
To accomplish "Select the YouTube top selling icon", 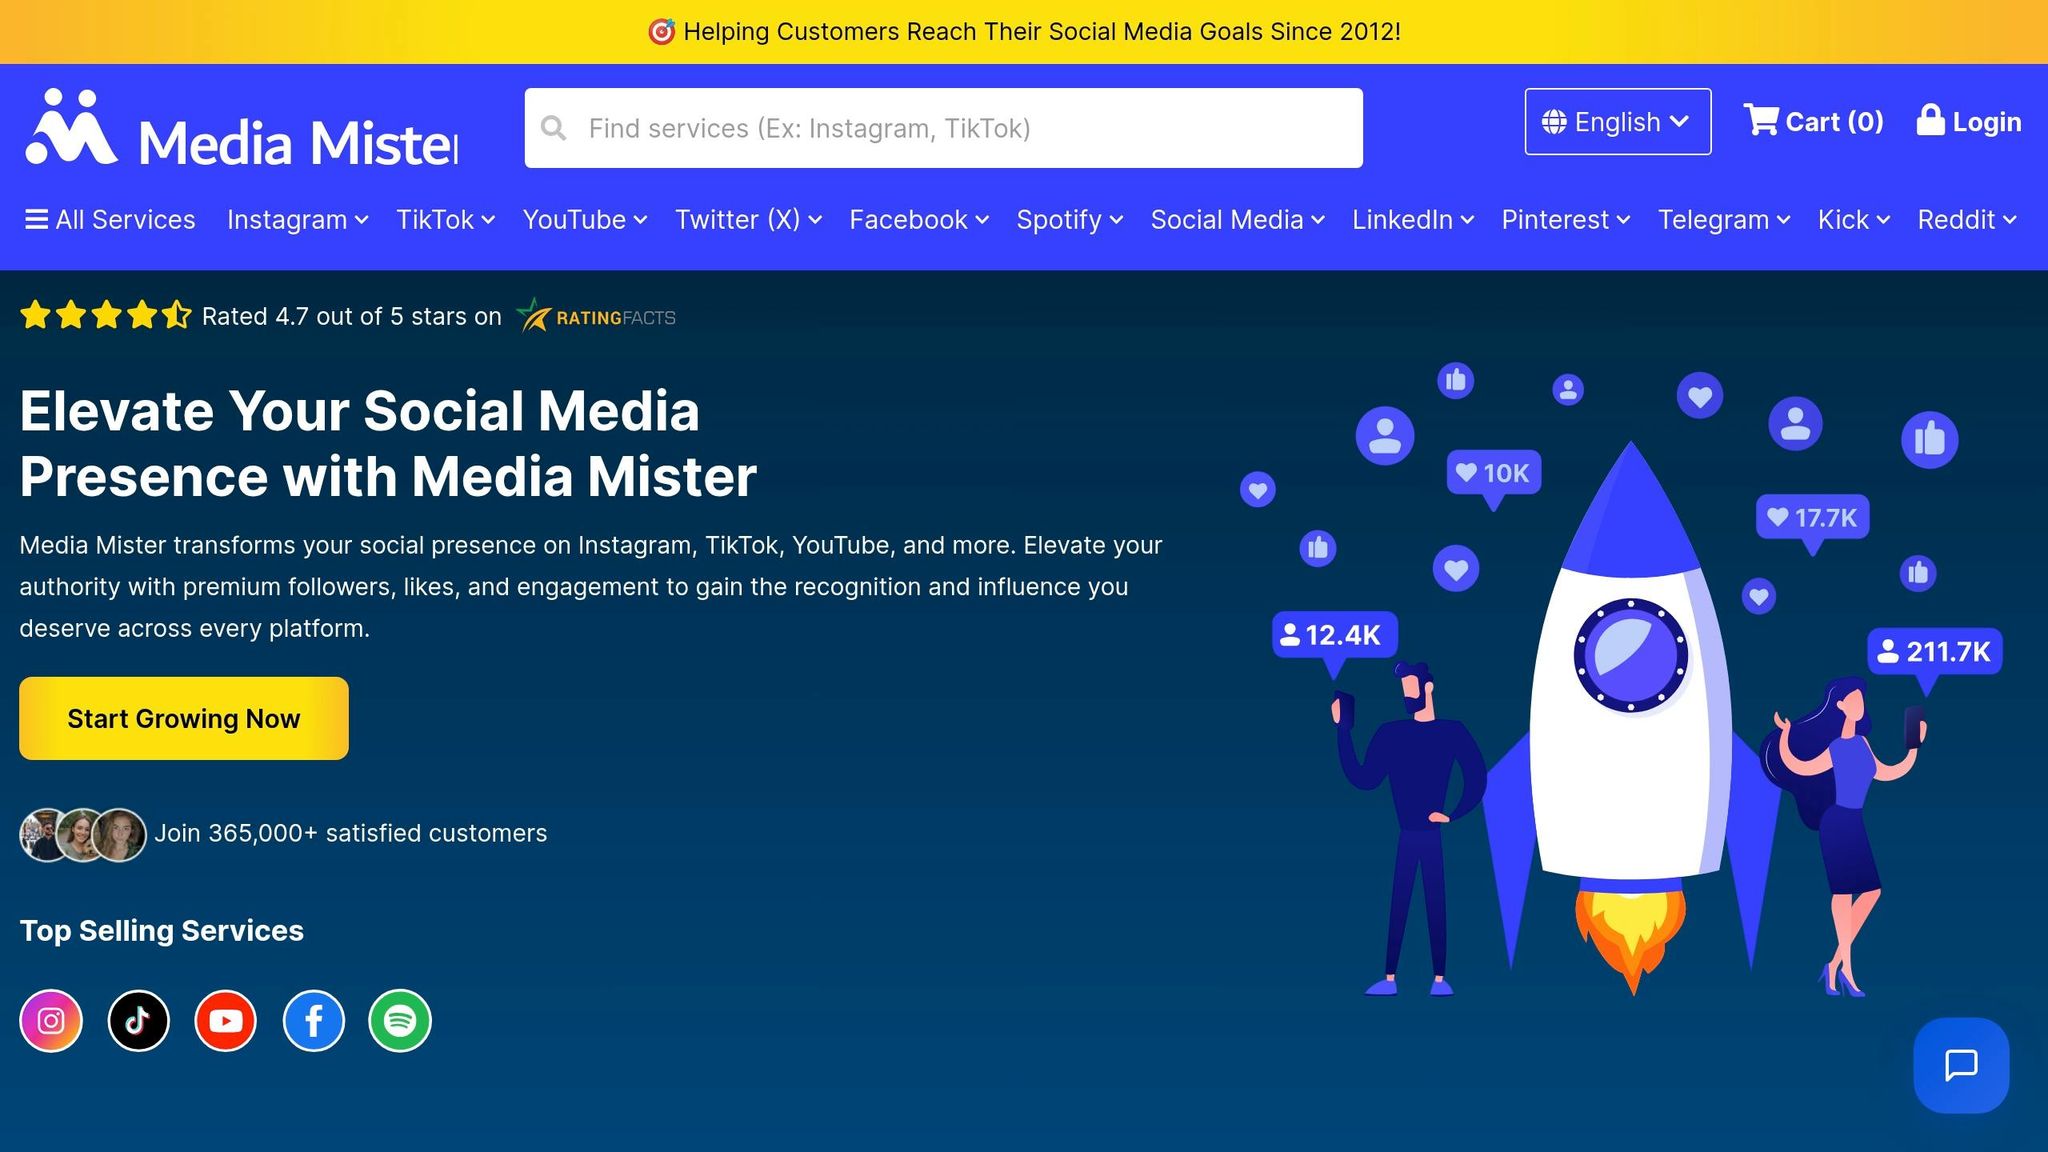I will point(226,1020).
